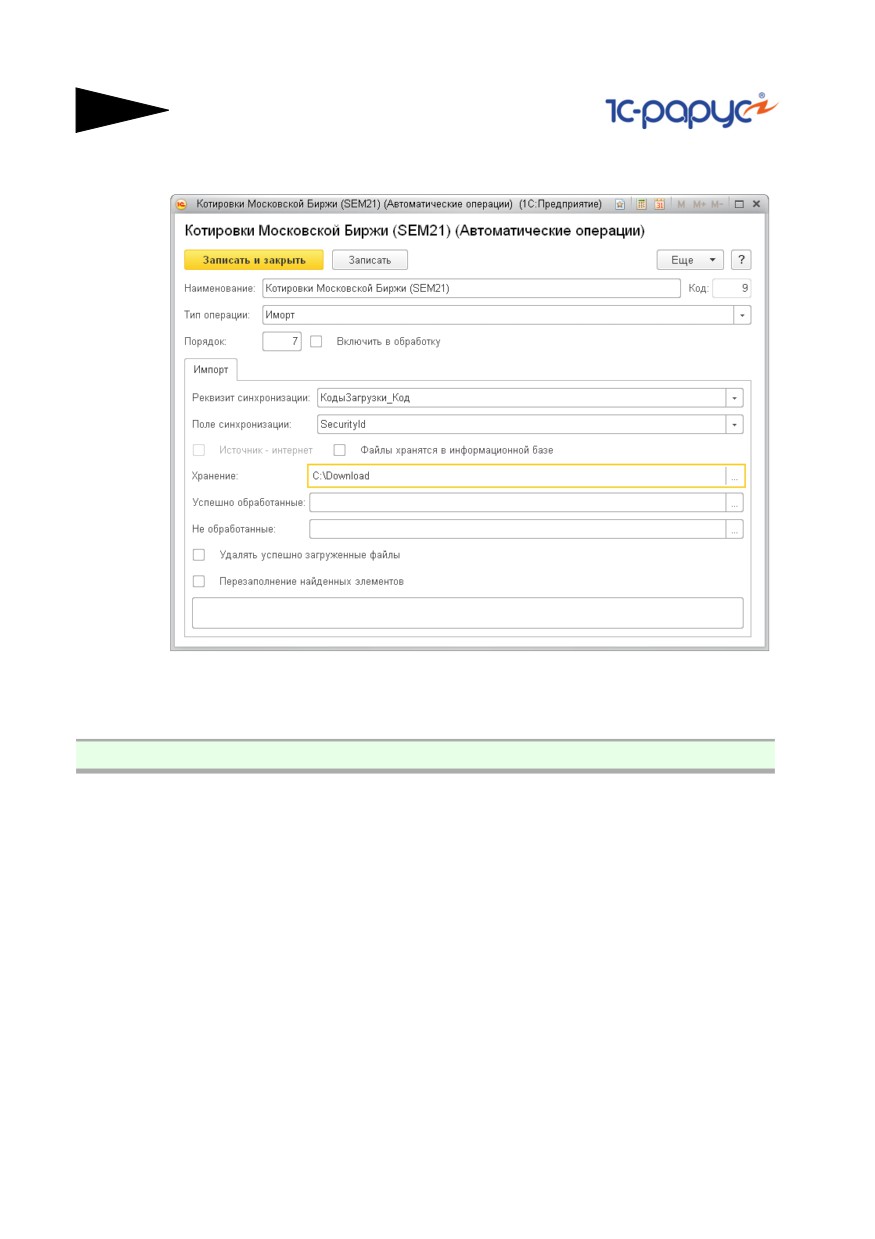Open folder picker for Не обработанные field
Image resolution: width=875 pixels, height=1239 pixels.
pos(735,530)
